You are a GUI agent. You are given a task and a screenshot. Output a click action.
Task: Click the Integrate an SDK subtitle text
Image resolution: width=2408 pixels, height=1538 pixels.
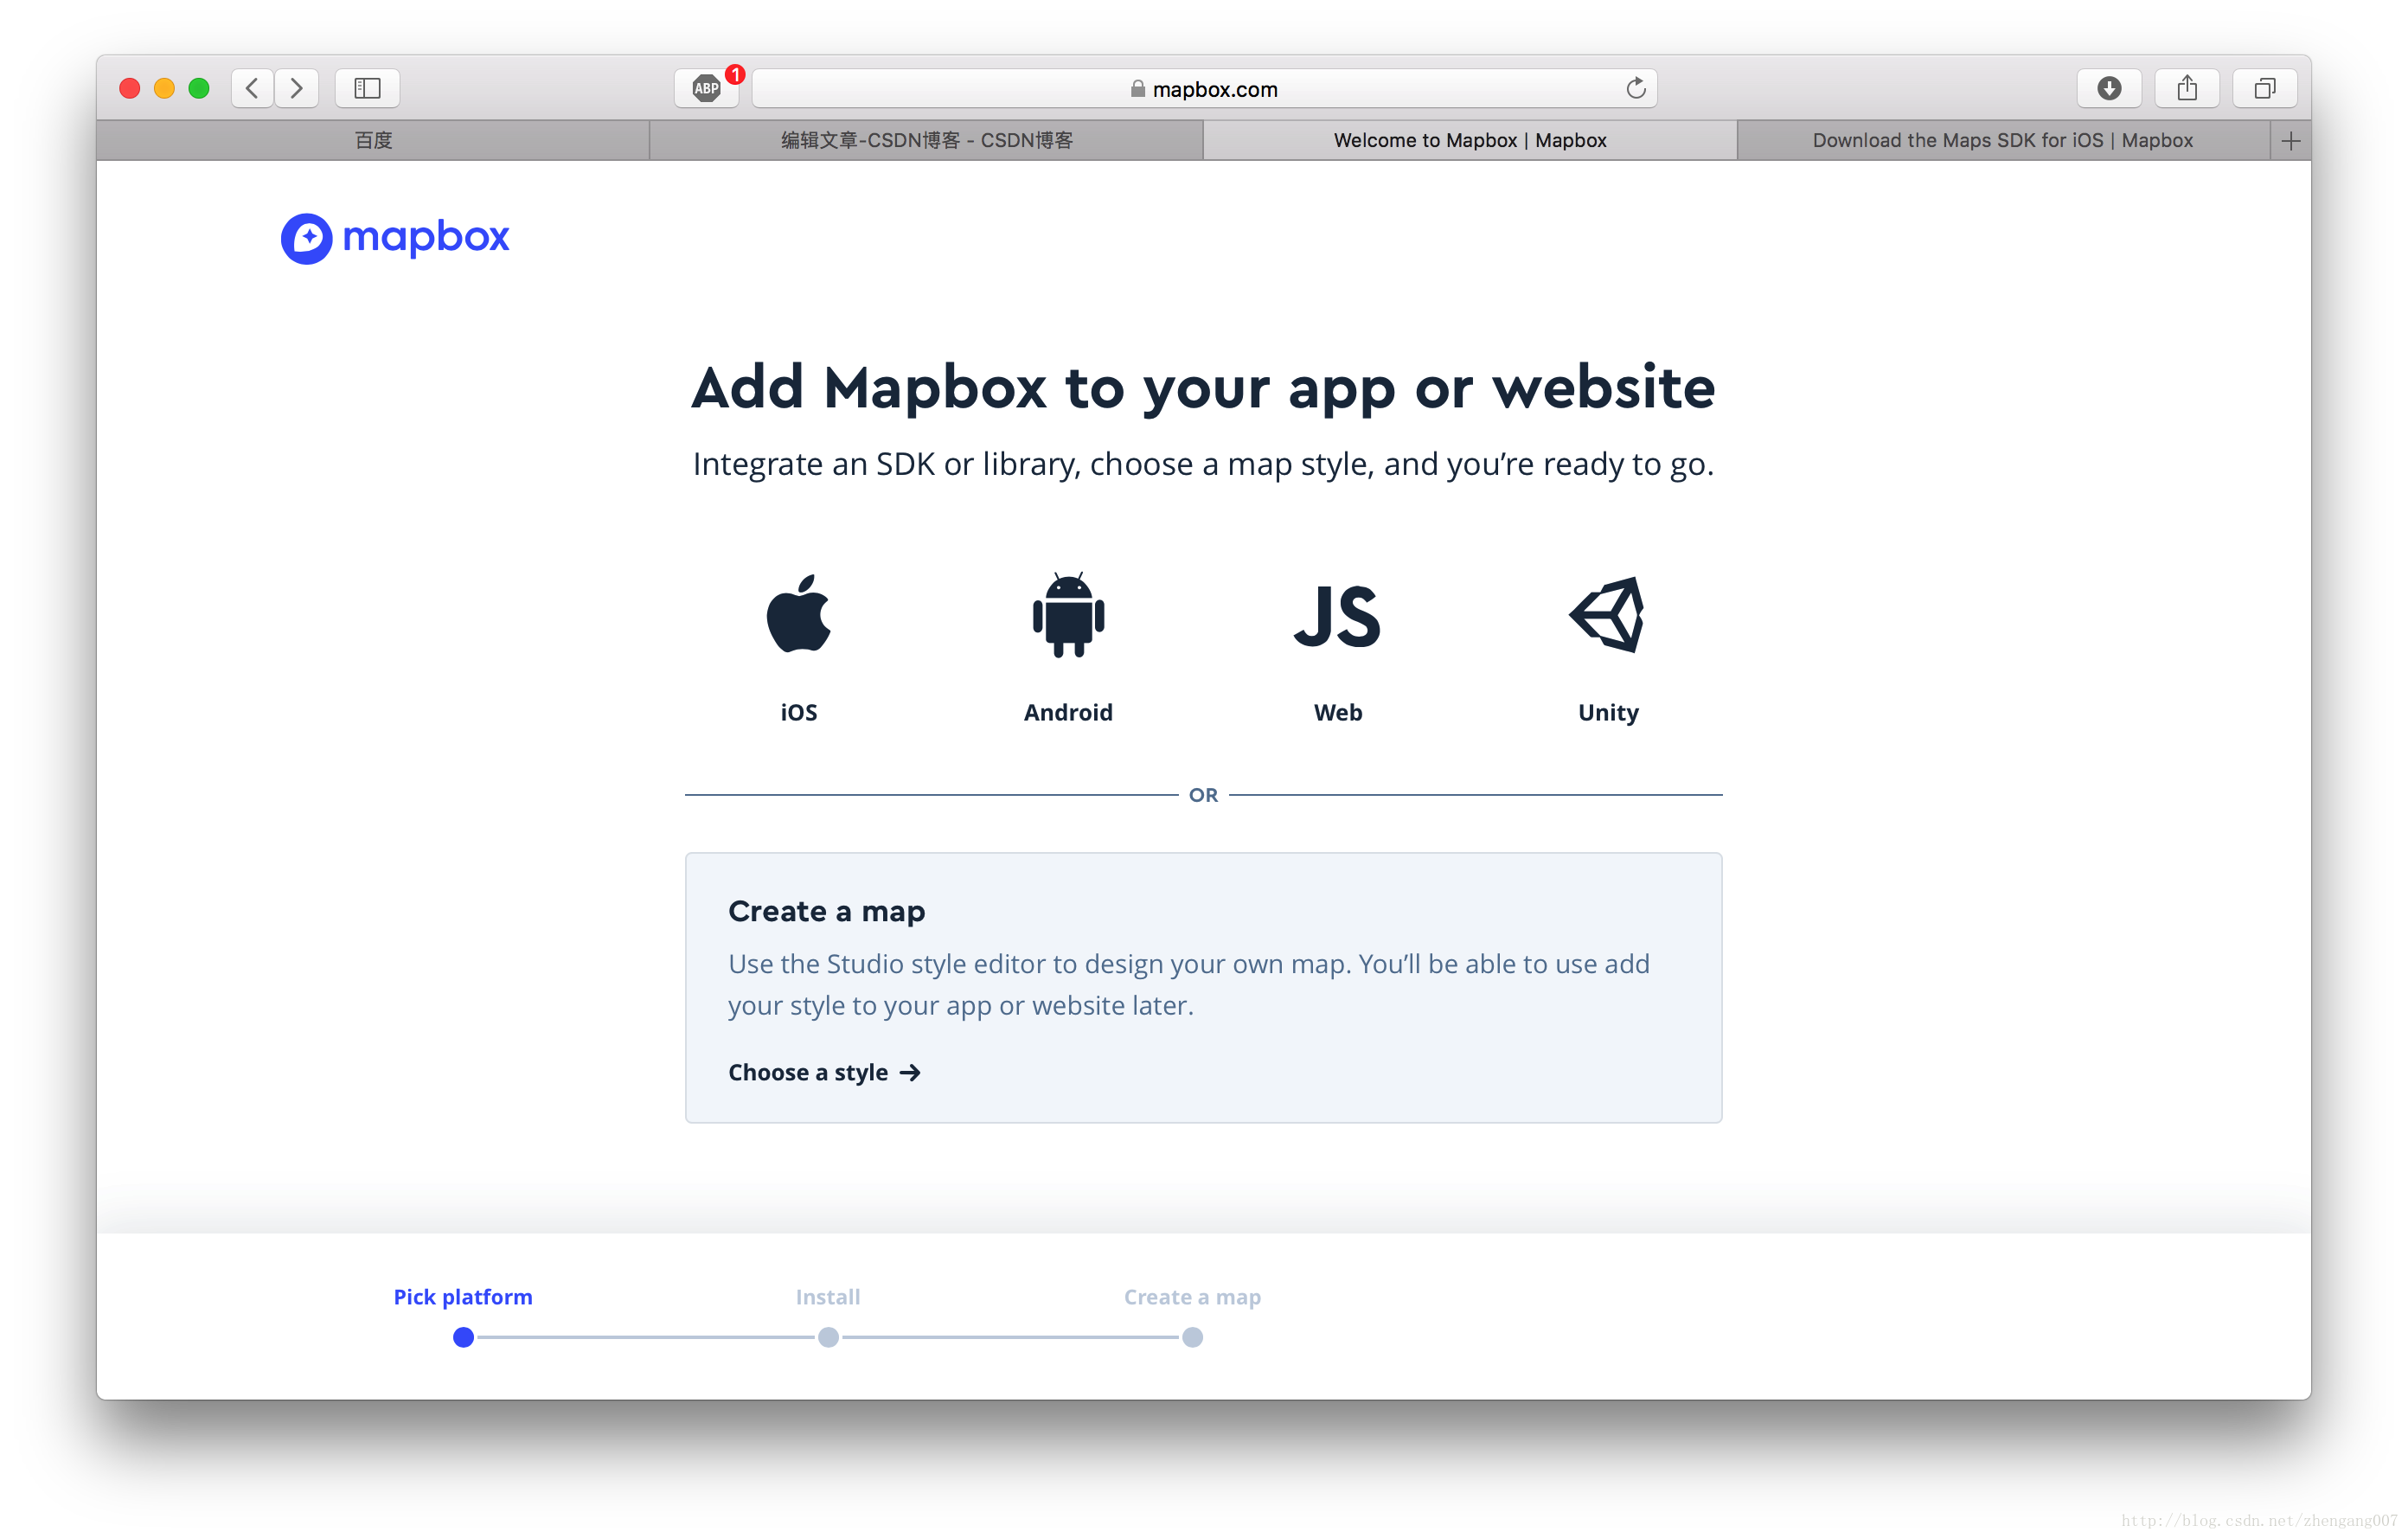click(x=1203, y=465)
